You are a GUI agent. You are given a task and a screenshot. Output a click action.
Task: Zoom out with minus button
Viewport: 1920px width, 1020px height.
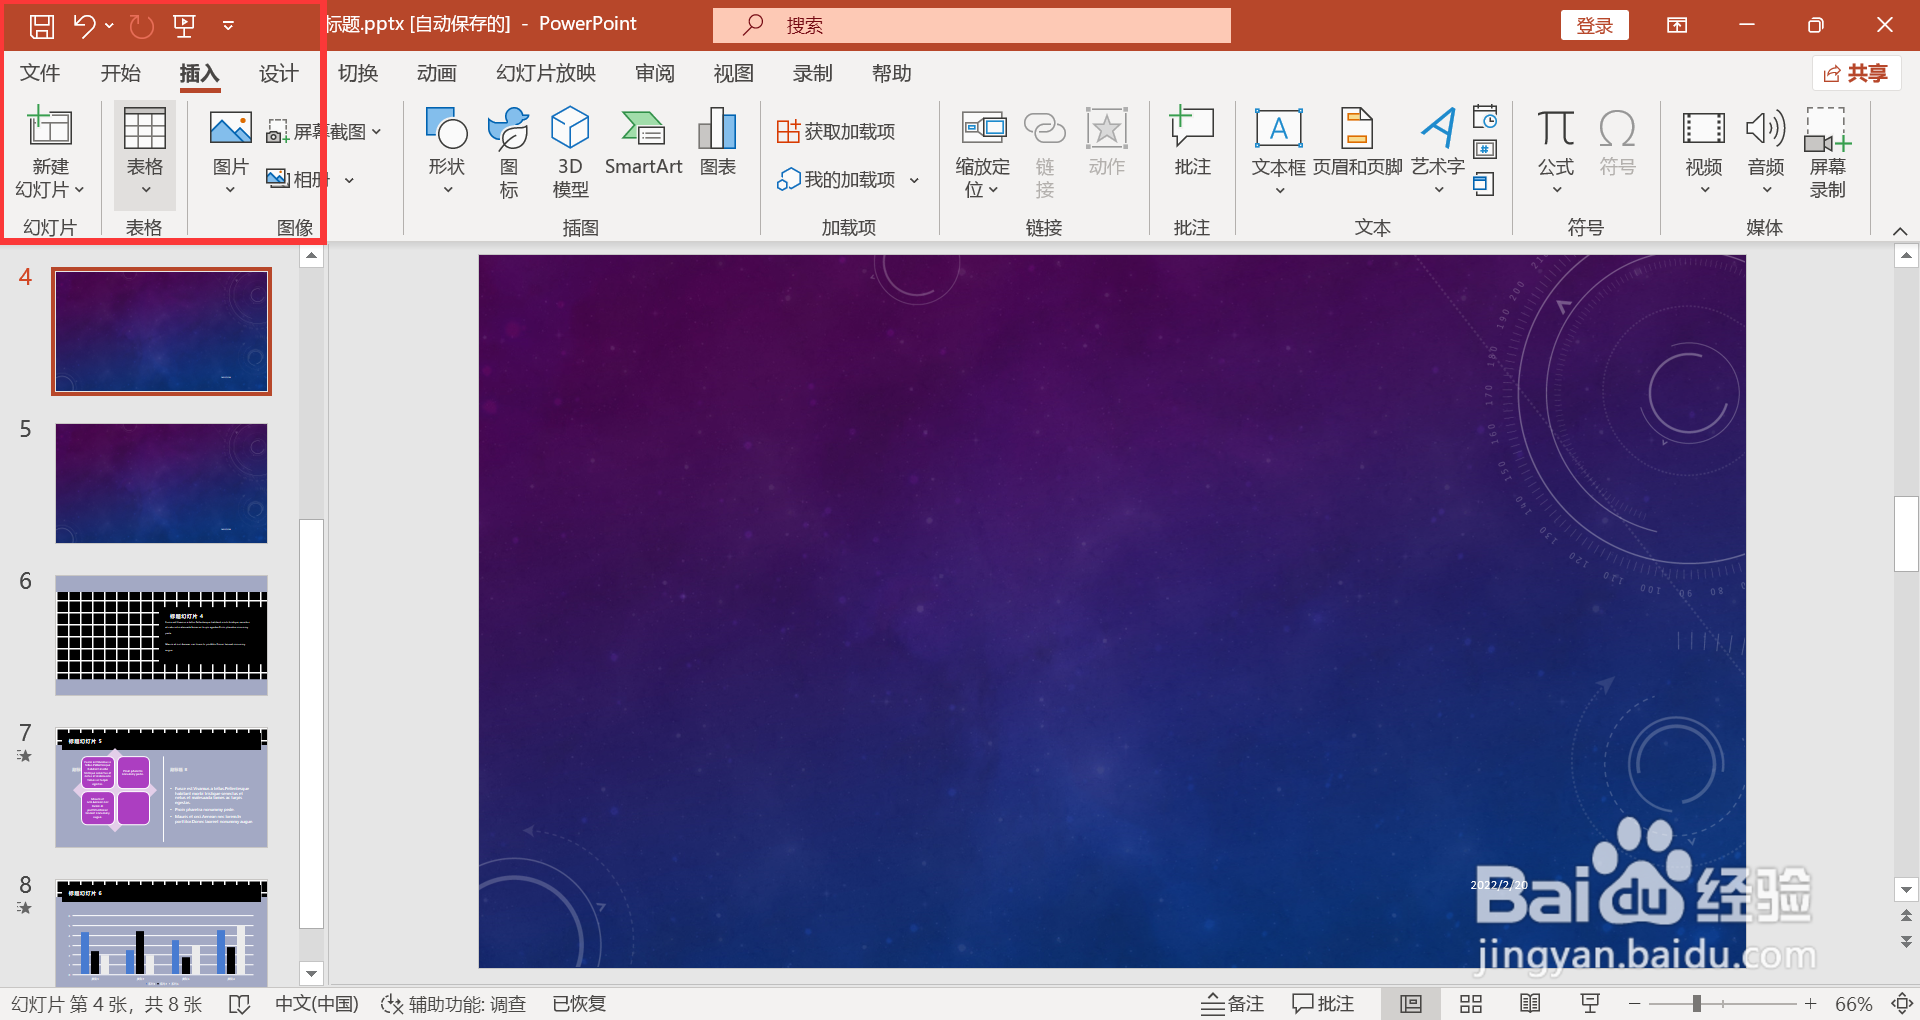(x=1634, y=1004)
